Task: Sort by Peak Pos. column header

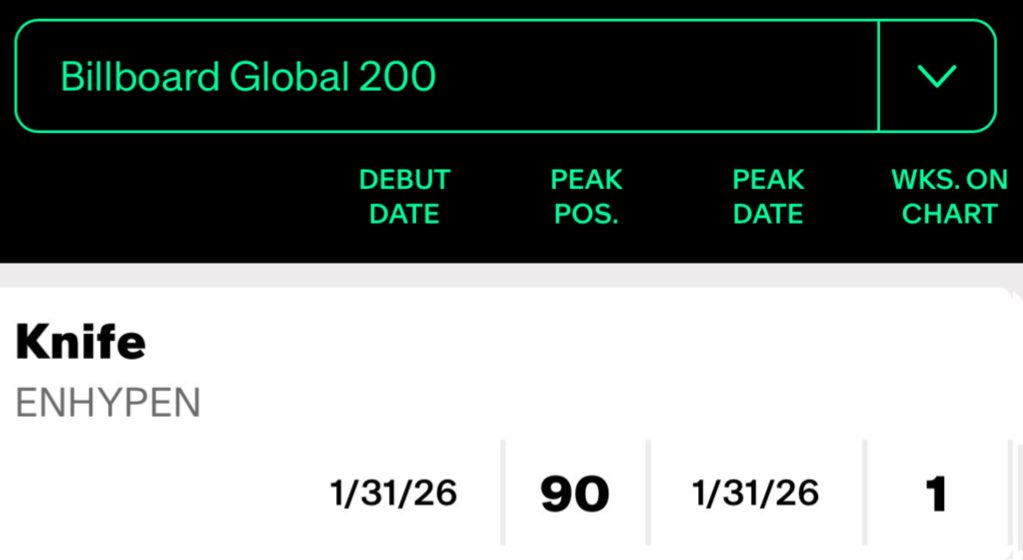Action: (586, 197)
